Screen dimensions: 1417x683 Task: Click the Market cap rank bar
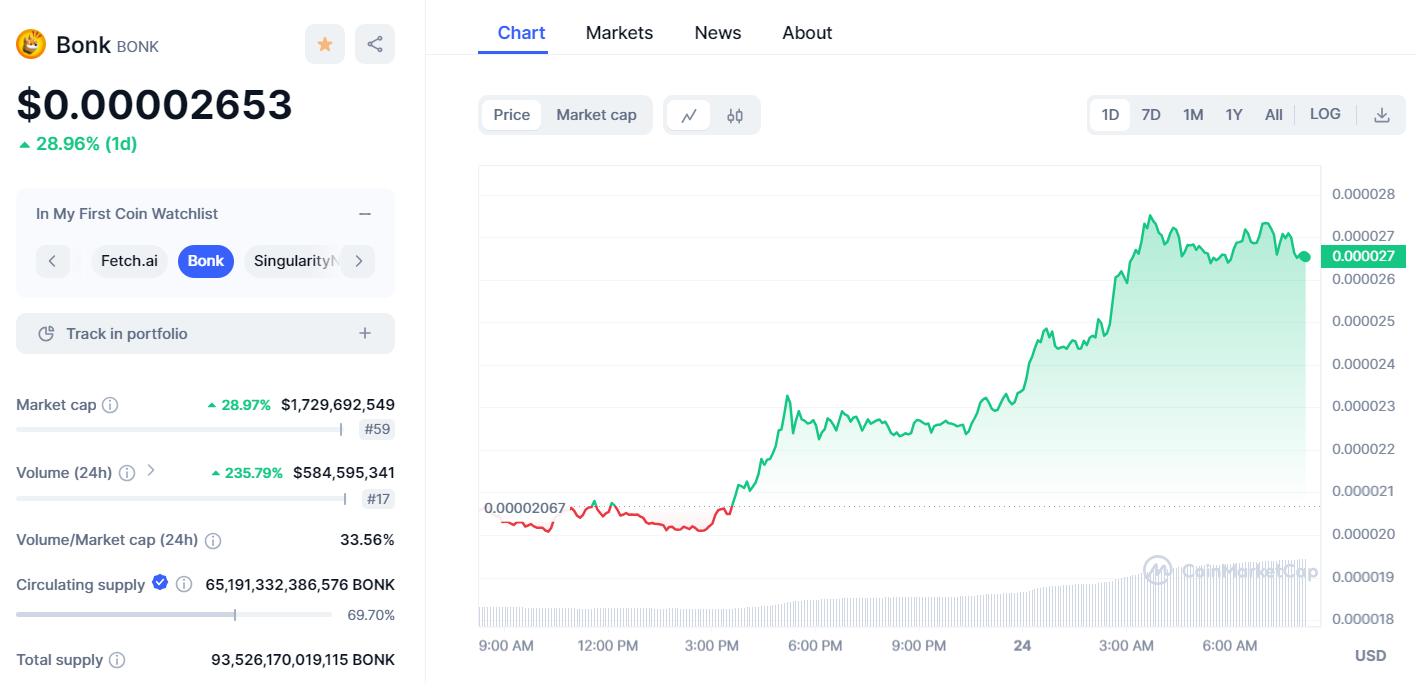(x=180, y=430)
